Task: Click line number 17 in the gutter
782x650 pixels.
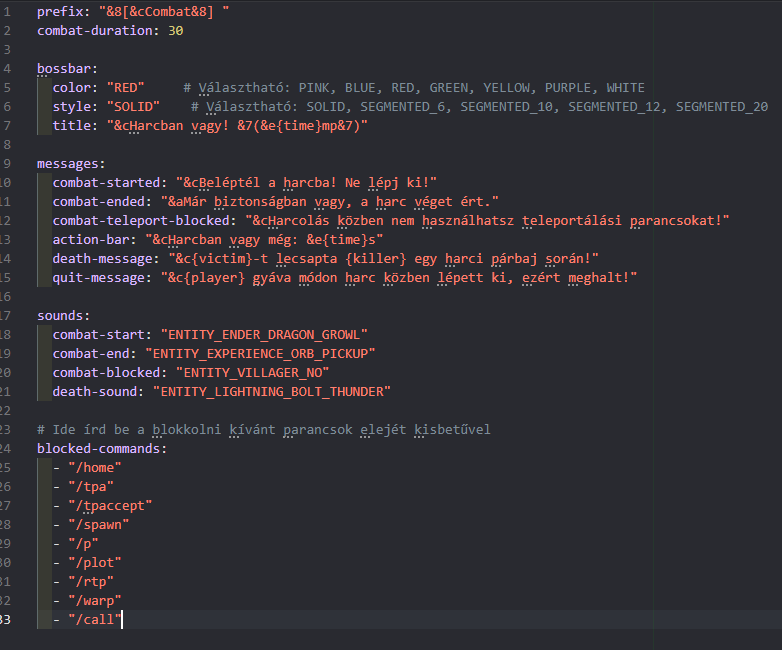Action: point(5,316)
